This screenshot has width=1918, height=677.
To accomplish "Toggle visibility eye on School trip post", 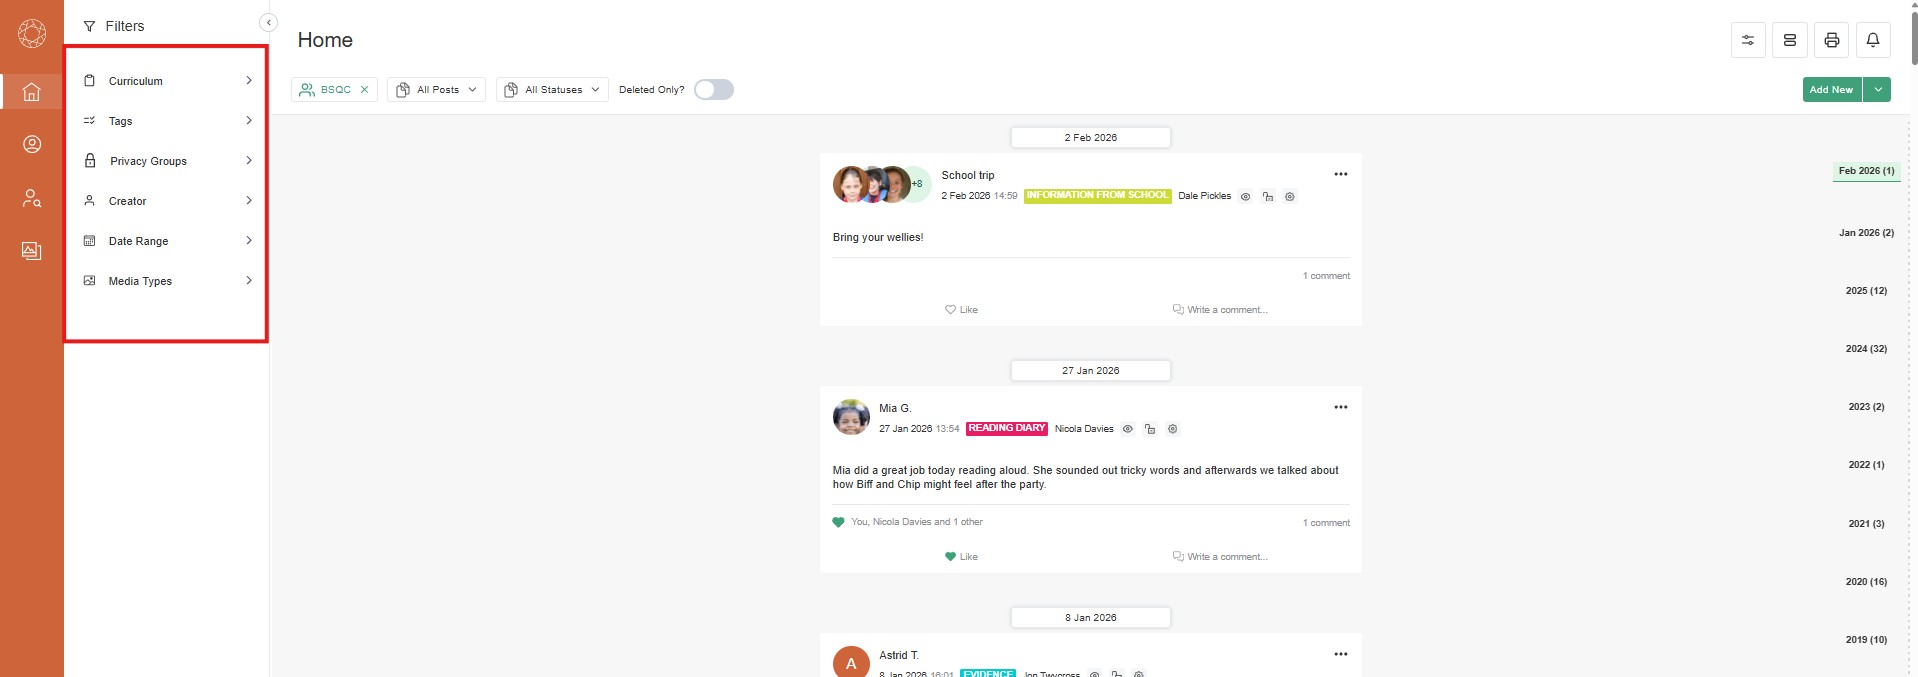I will (1246, 197).
